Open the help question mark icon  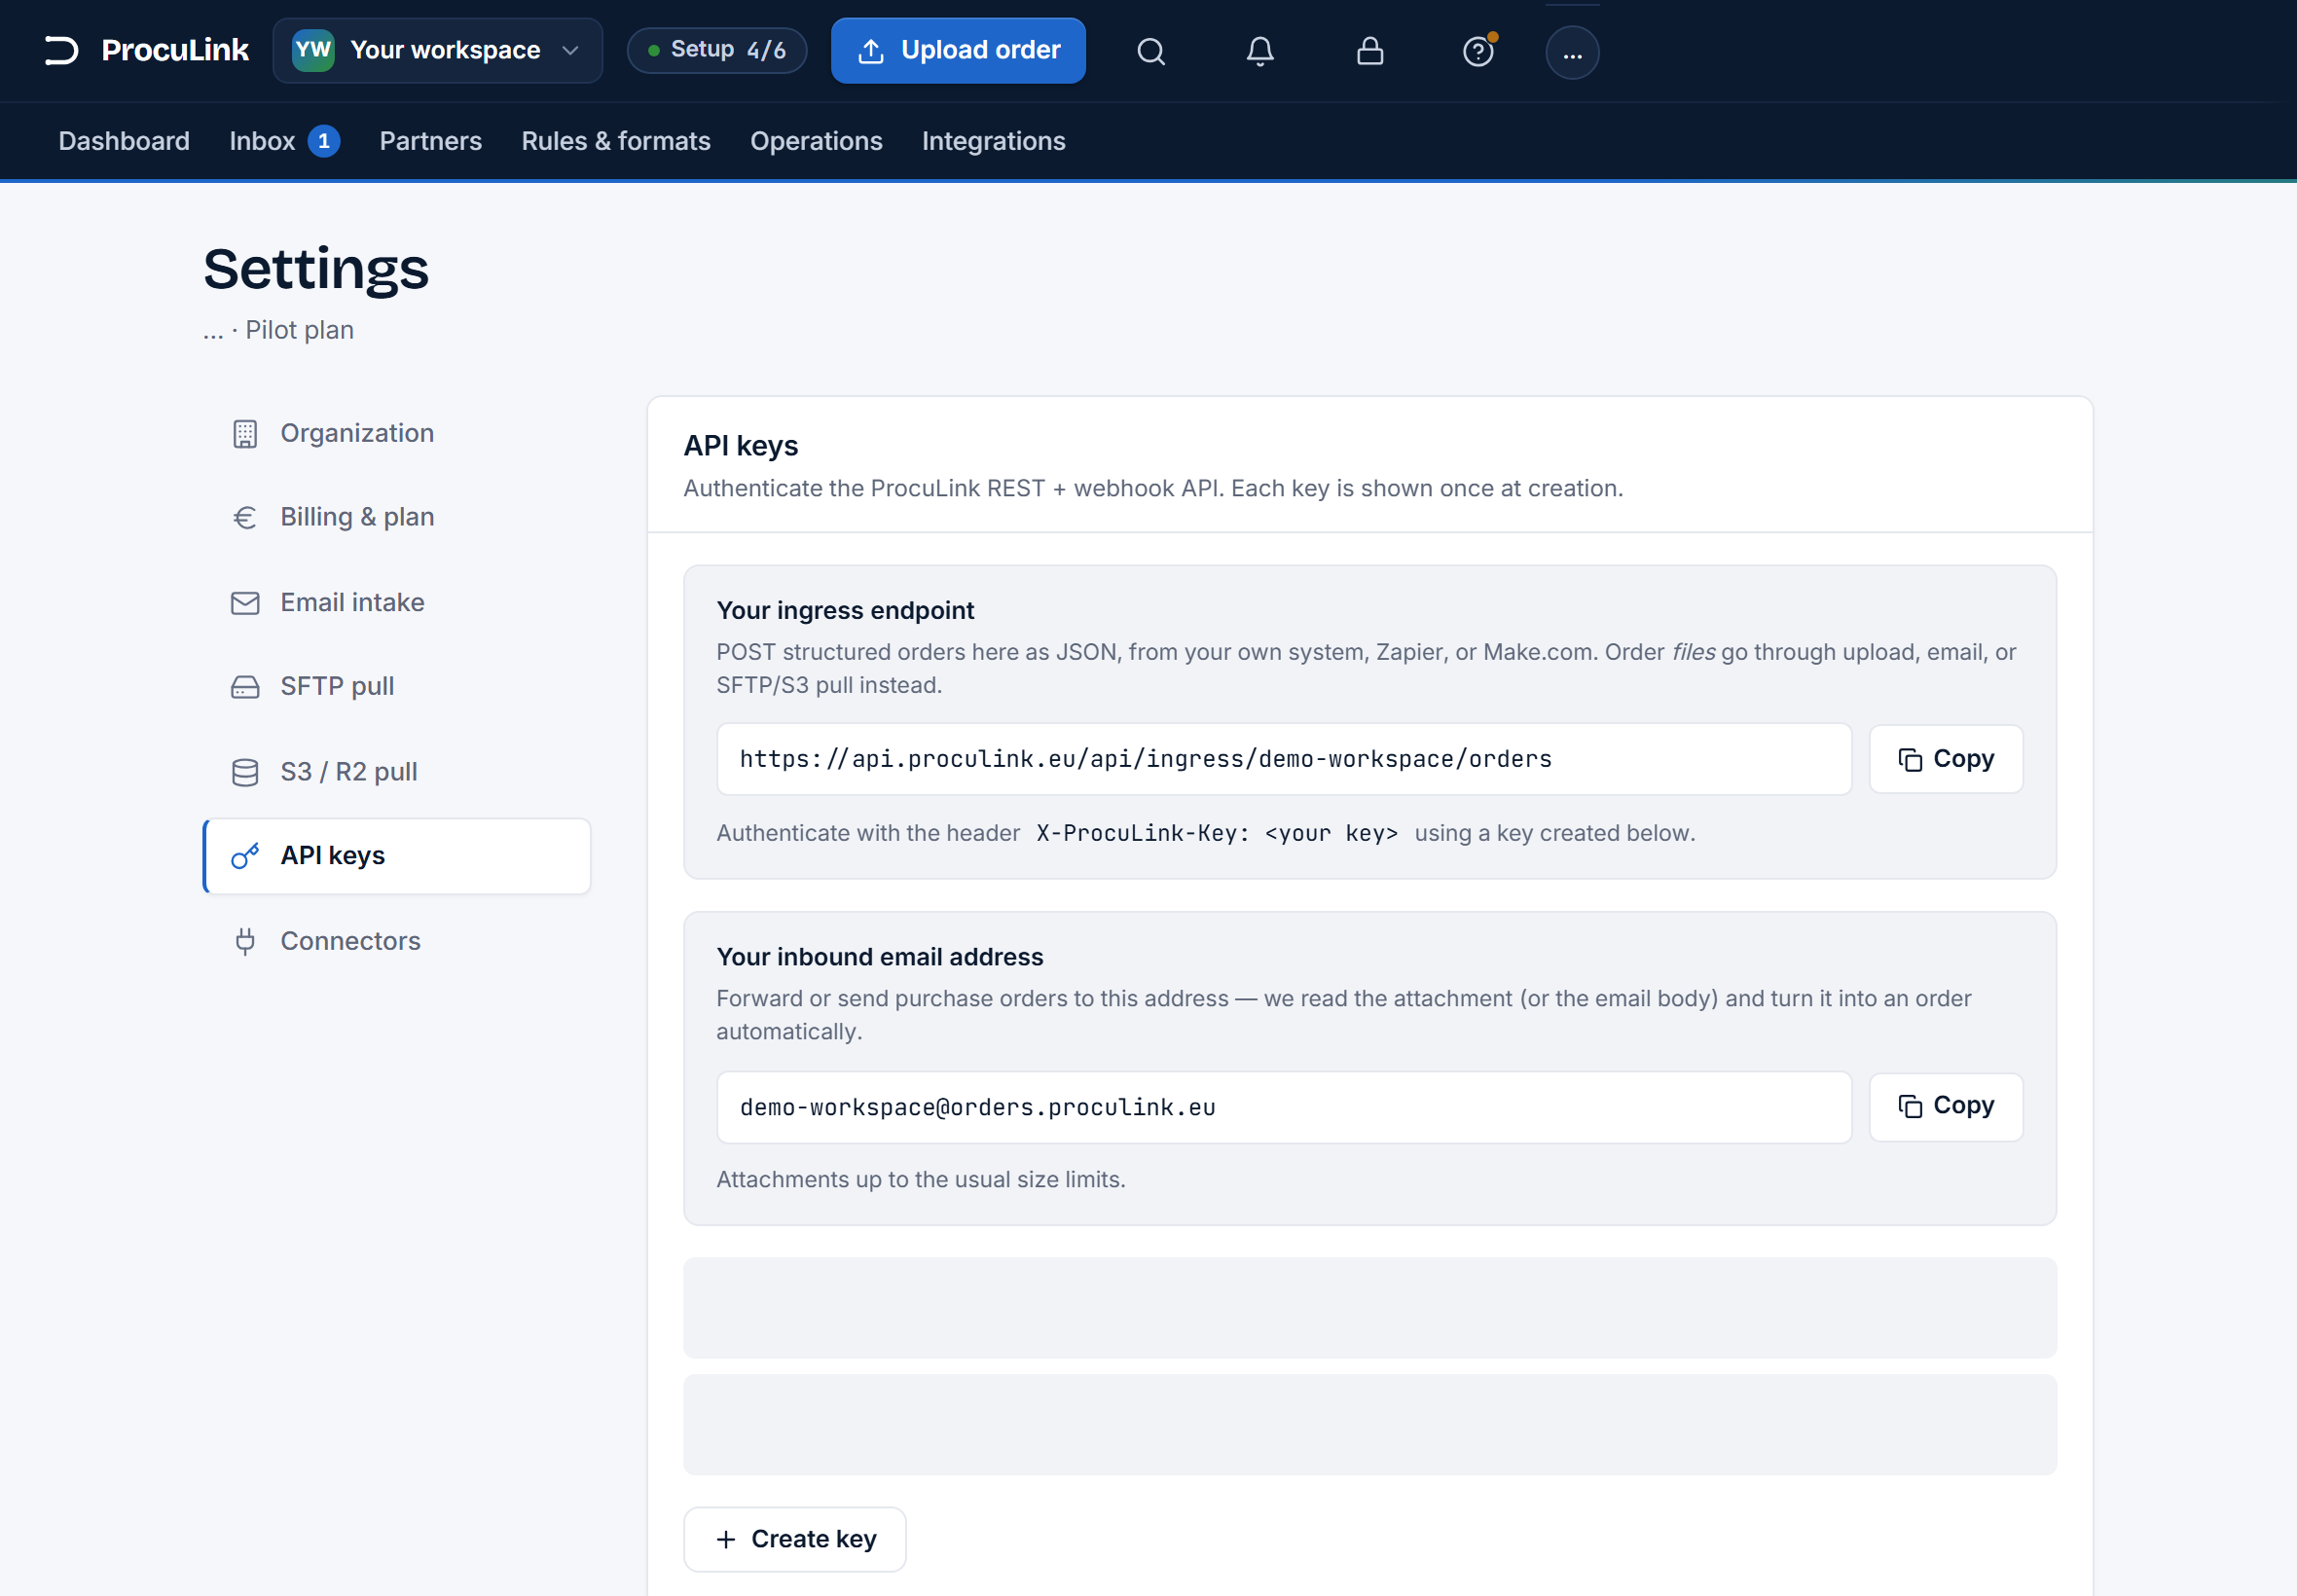1478,51
